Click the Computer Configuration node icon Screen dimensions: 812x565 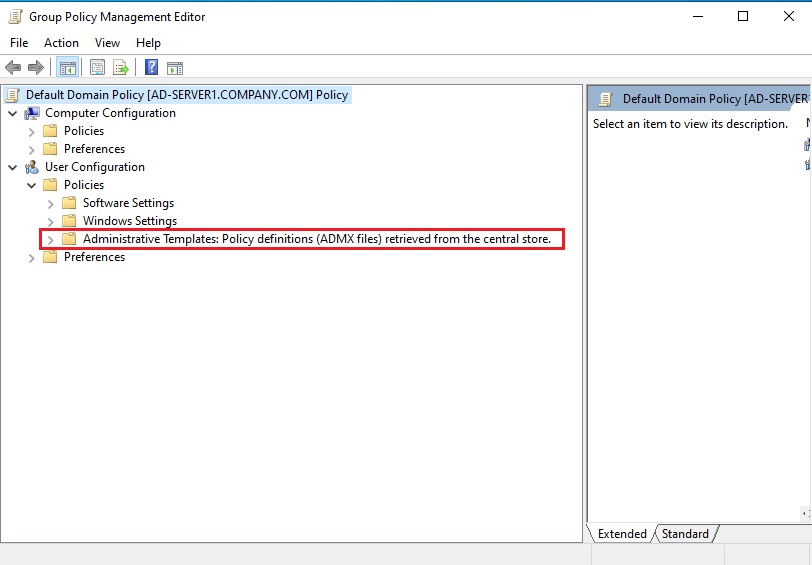point(32,113)
